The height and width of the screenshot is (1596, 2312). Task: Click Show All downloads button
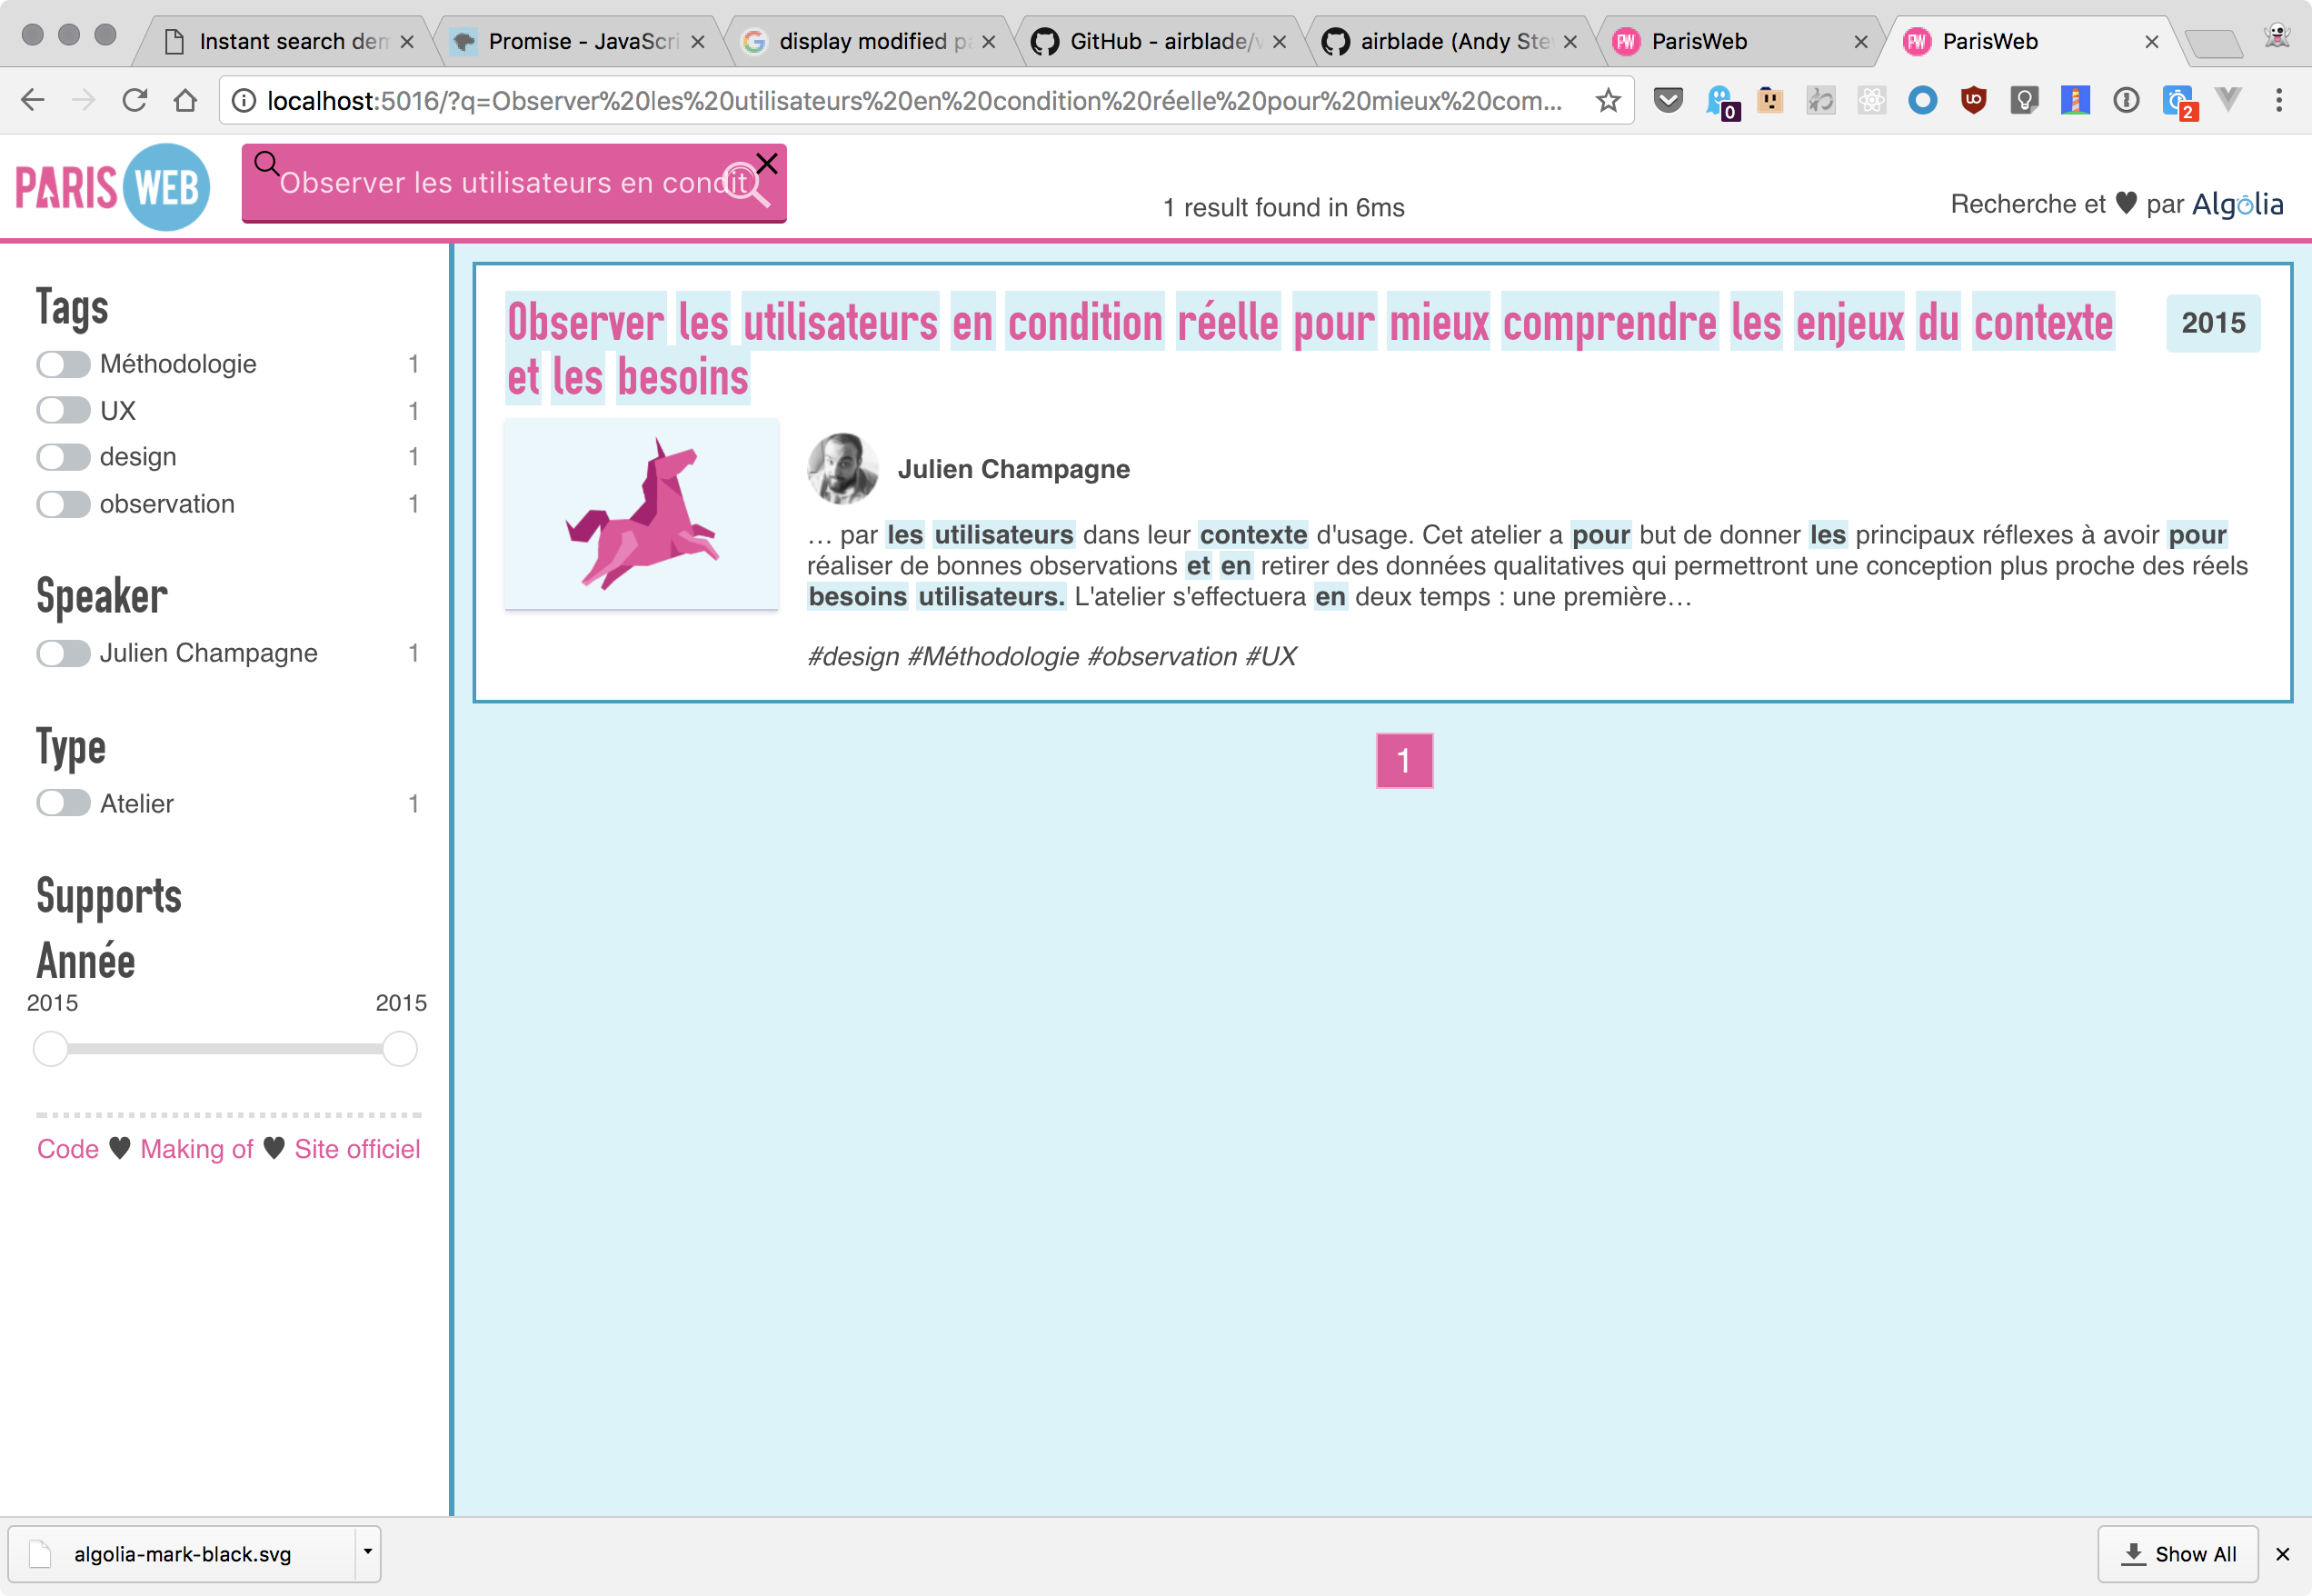tap(2178, 1554)
